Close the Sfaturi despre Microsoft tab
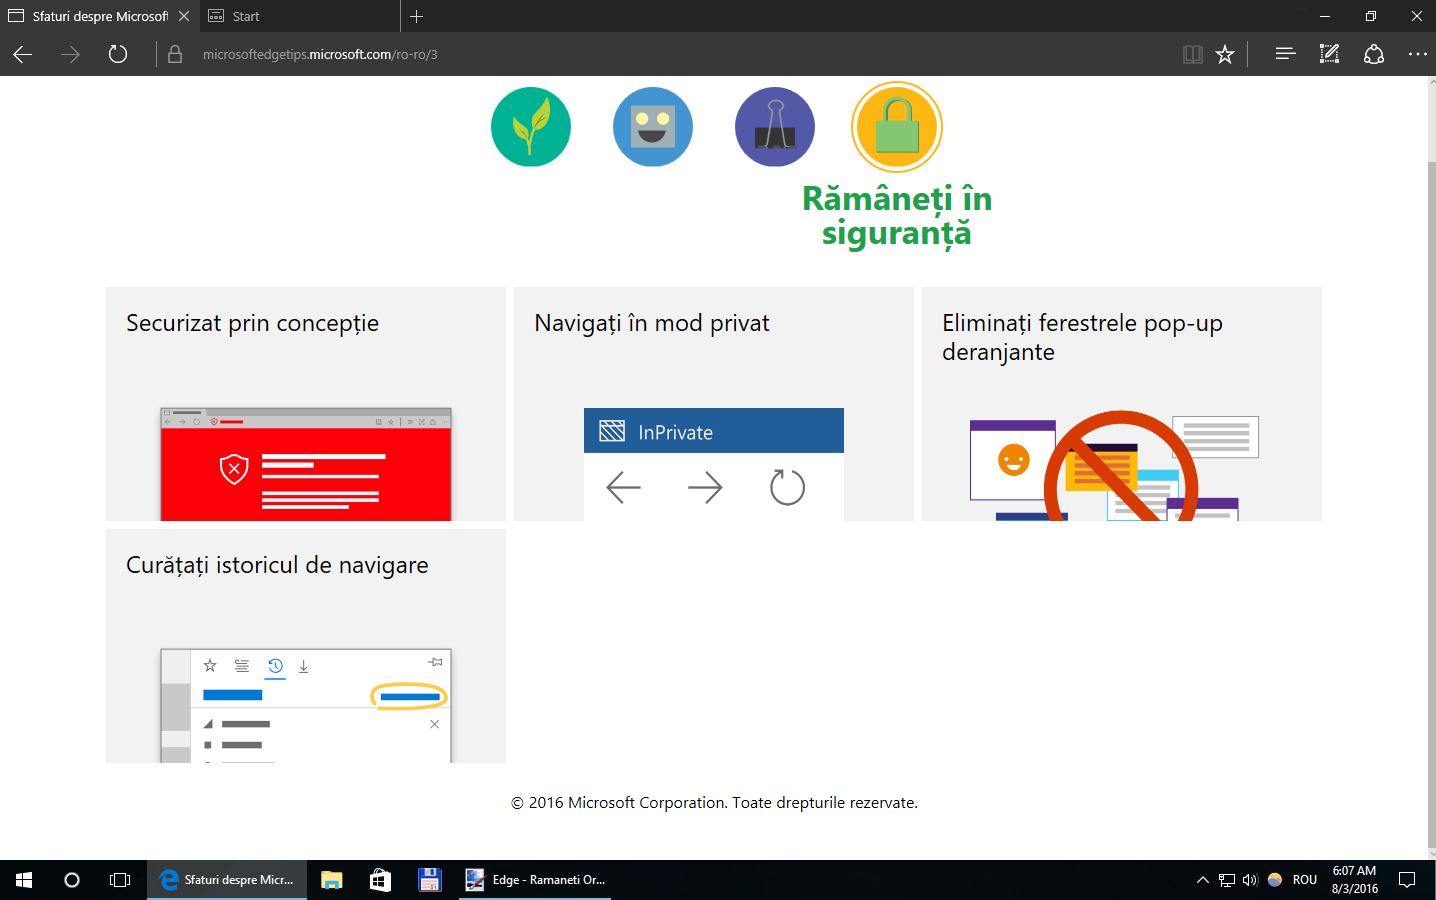Image resolution: width=1436 pixels, height=900 pixels. [x=184, y=16]
